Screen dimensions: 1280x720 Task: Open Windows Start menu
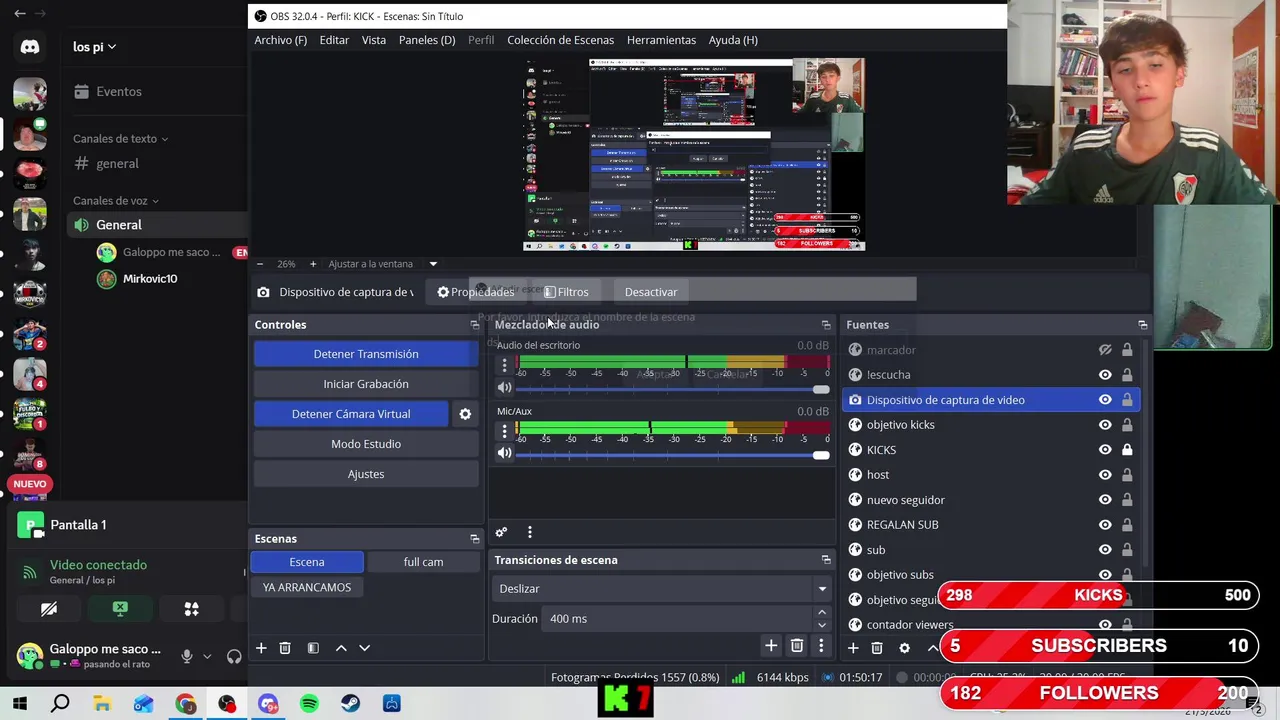coord(20,704)
